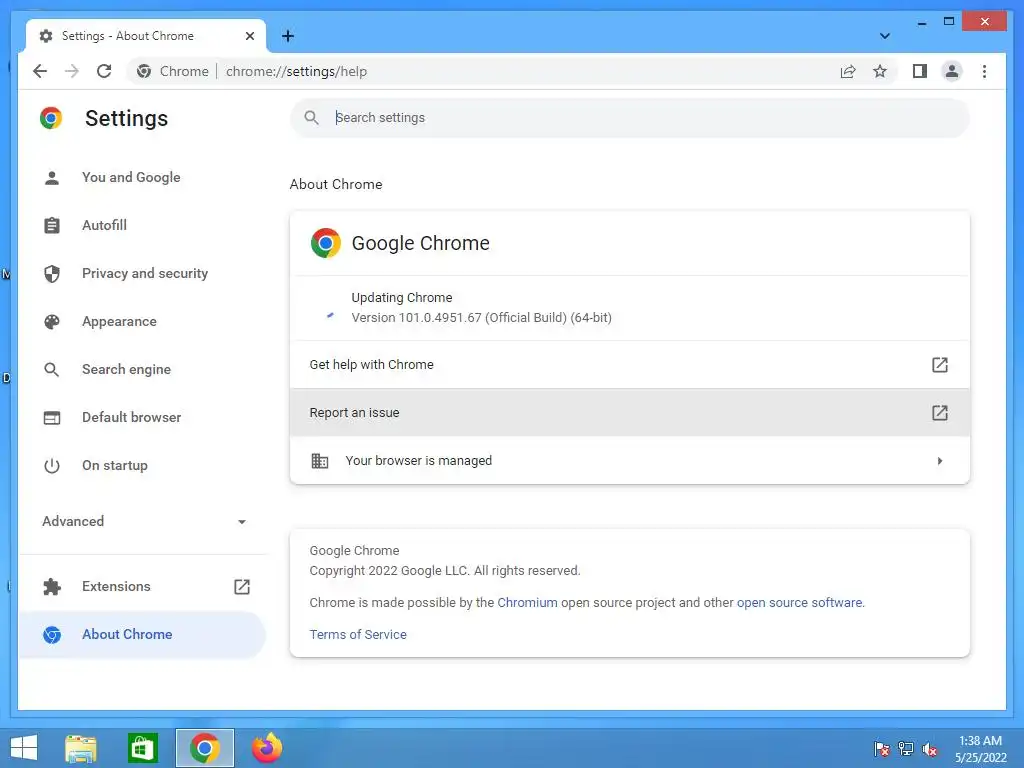This screenshot has height=768, width=1024.
Task: Click the network icon in system tray
Action: pyautogui.click(x=905, y=749)
